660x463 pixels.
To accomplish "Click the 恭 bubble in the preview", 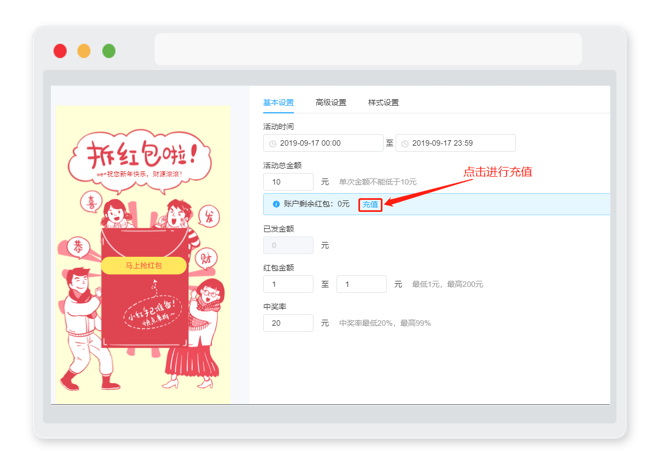I will point(78,247).
